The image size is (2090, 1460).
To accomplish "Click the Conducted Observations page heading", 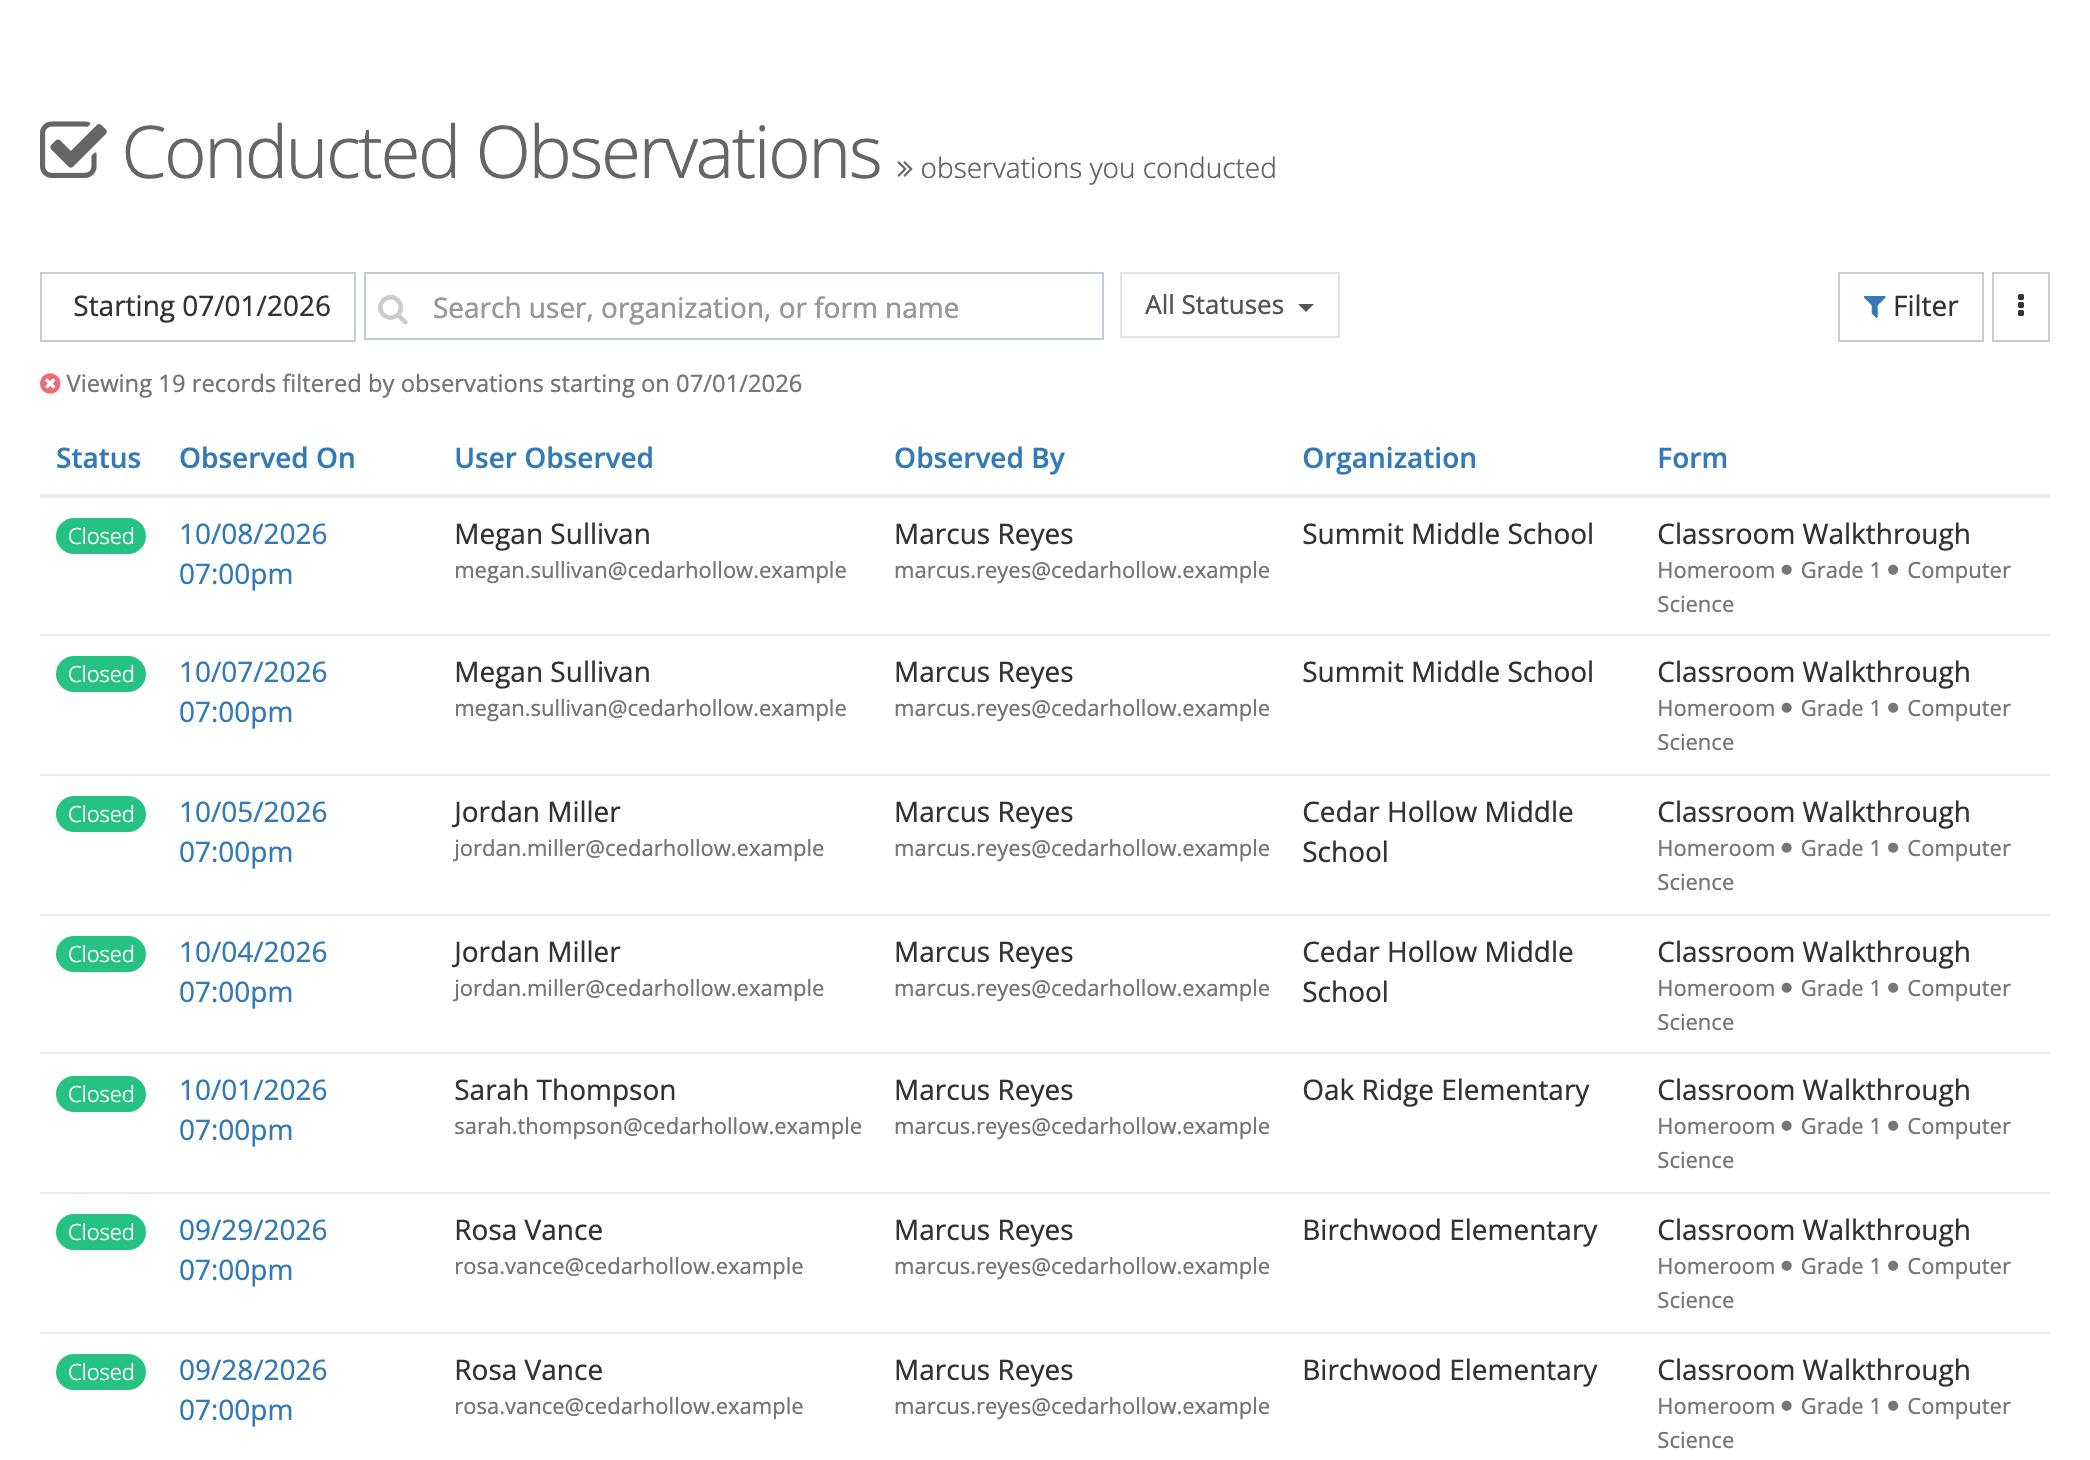I will point(501,152).
